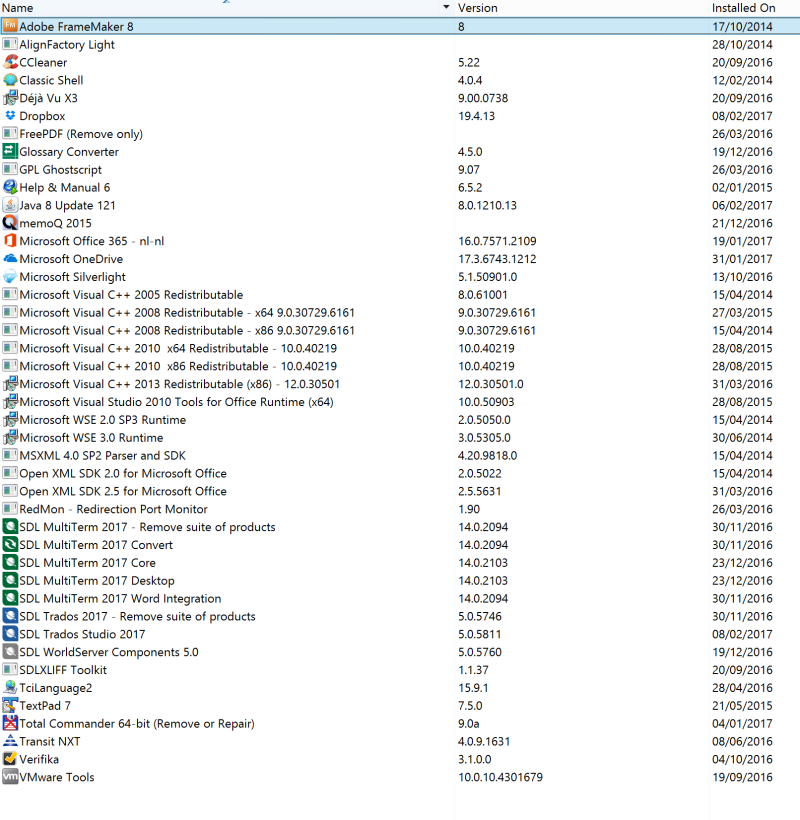Click version 8.0.1210.13 cell
This screenshot has width=800, height=820.
point(487,206)
